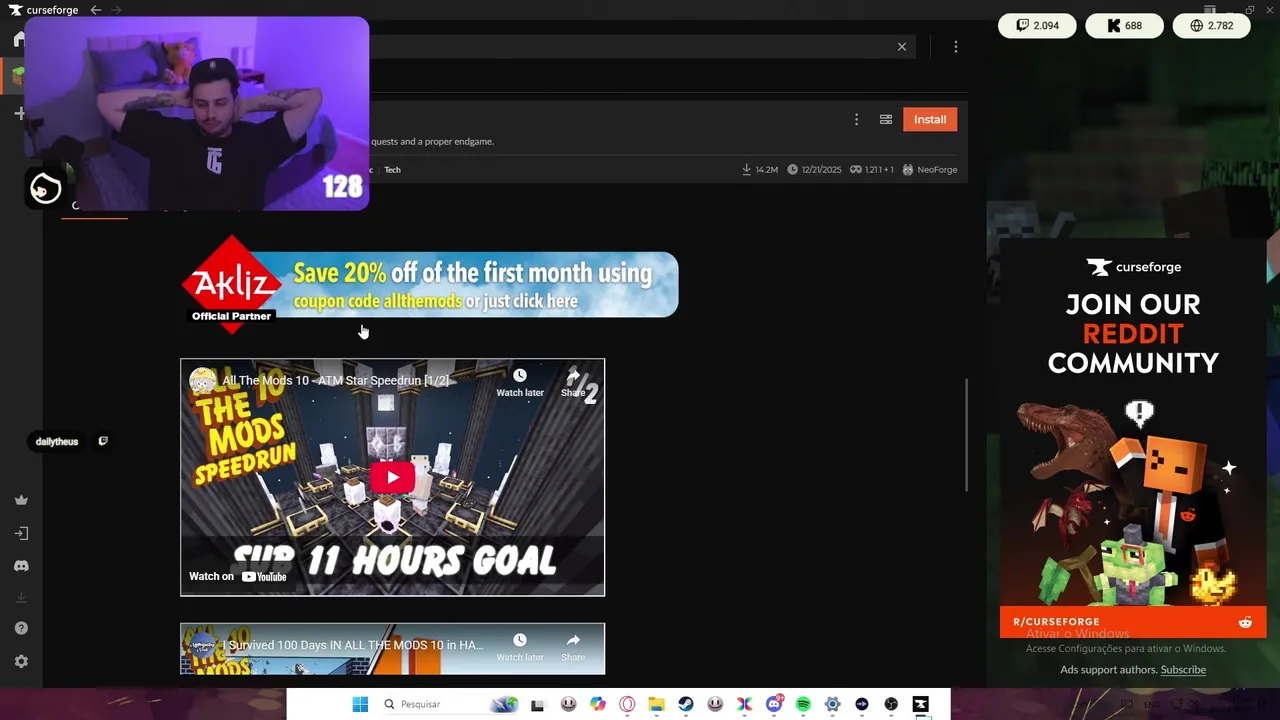This screenshot has height=720, width=1280.
Task: Open Task View in the taskbar
Action: coord(538,704)
